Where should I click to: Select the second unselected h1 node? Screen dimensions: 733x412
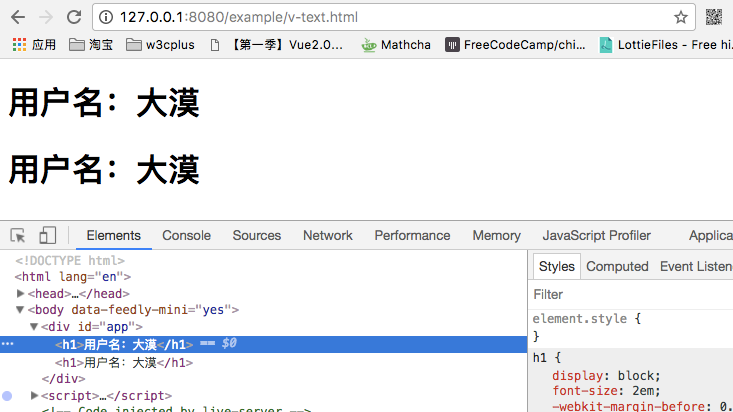(x=124, y=362)
